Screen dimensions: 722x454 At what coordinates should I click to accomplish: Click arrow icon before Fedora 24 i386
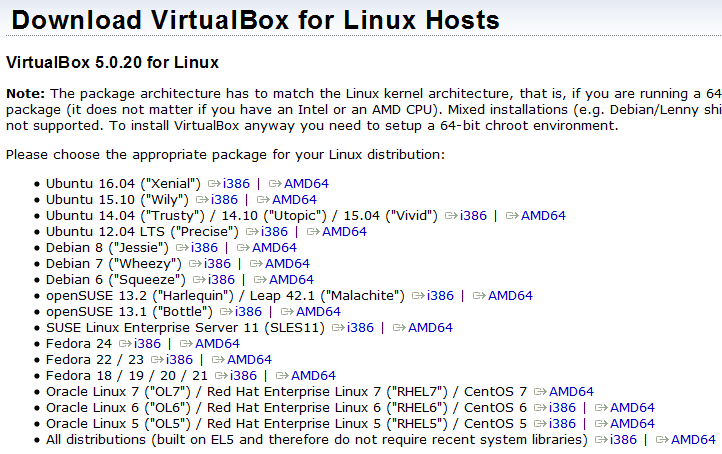pyautogui.click(x=125, y=343)
